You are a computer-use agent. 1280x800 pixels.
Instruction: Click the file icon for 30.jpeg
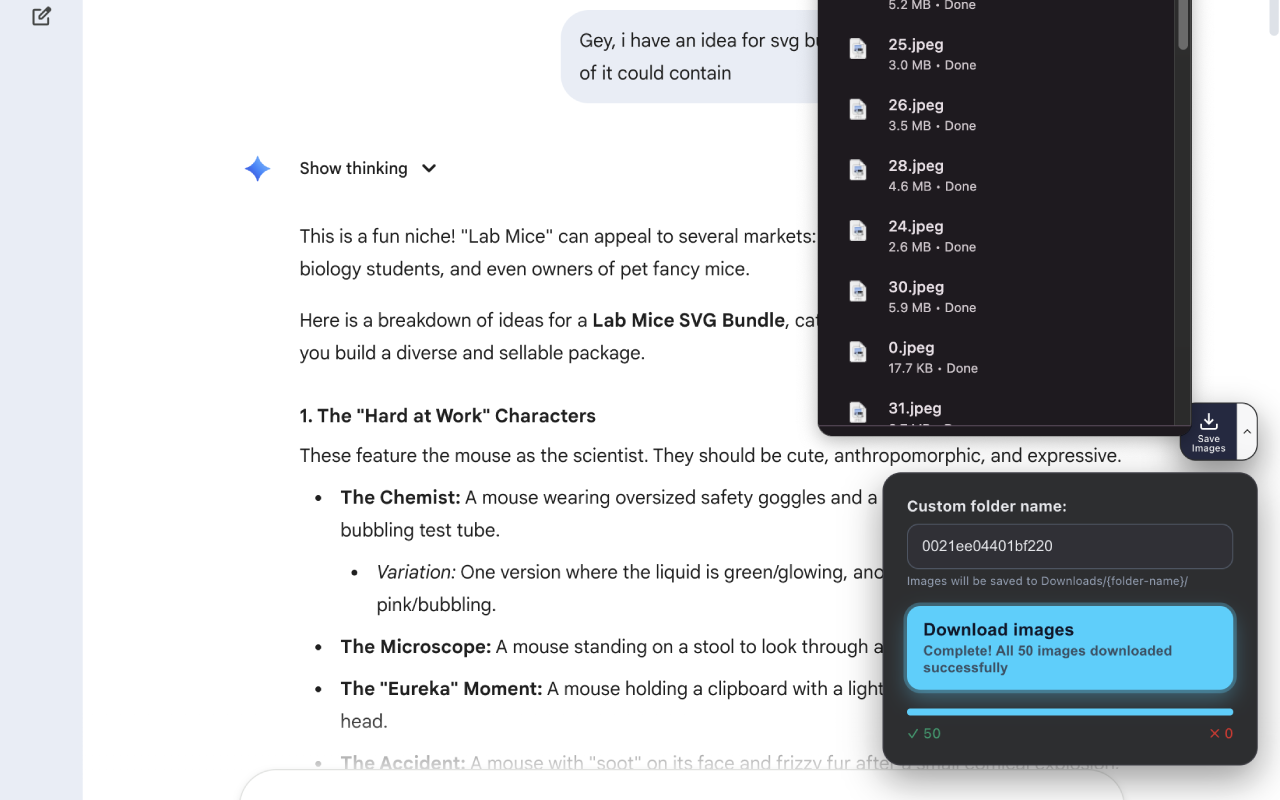point(858,291)
